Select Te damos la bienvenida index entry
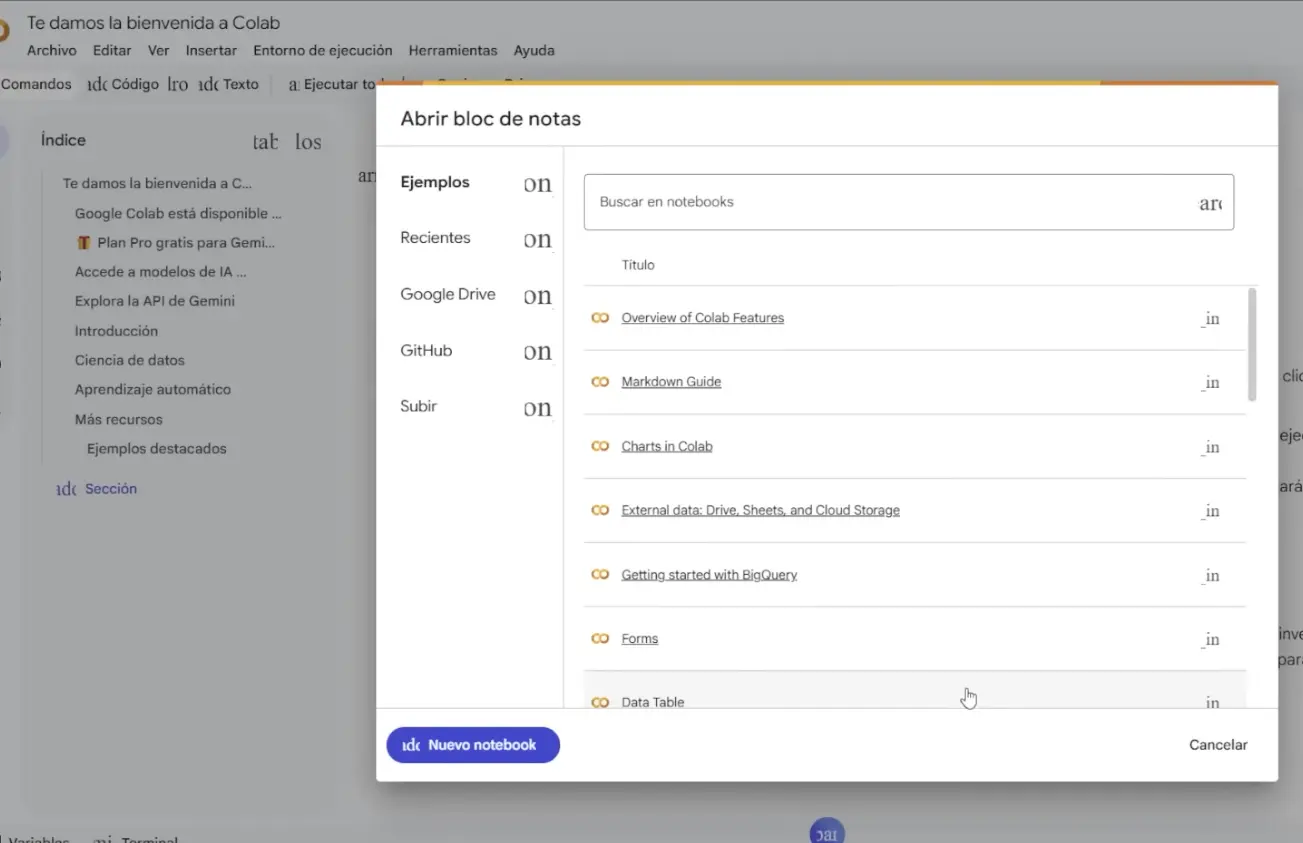Screen dimensions: 1303x843 157,184
